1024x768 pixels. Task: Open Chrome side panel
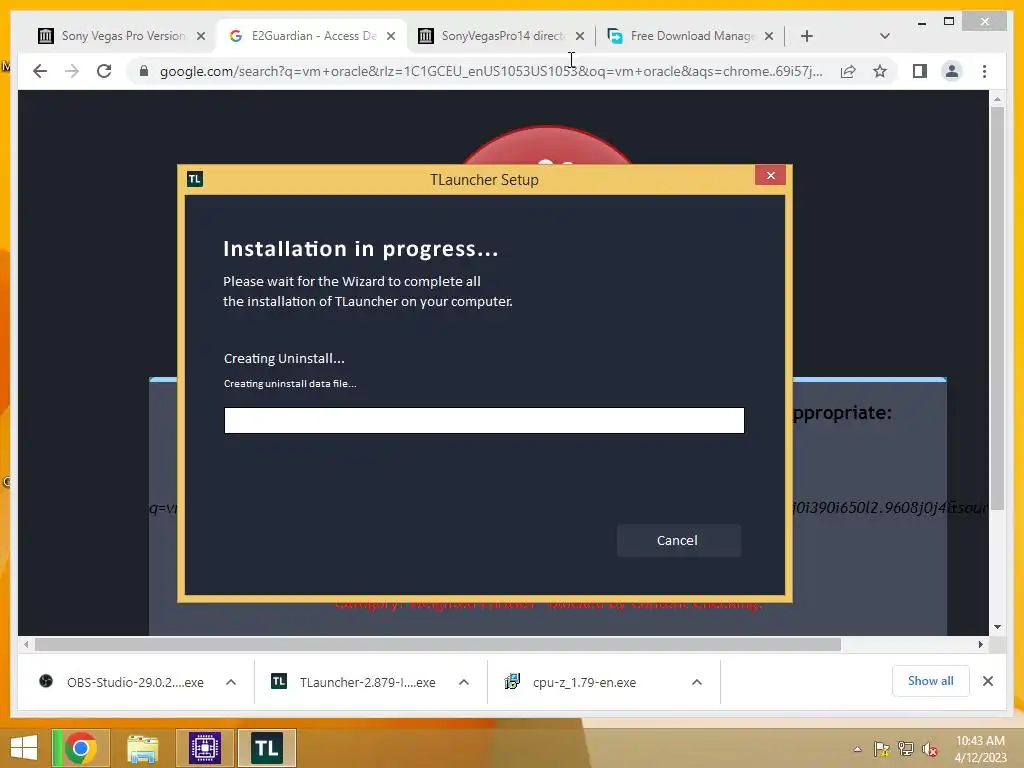[920, 71]
